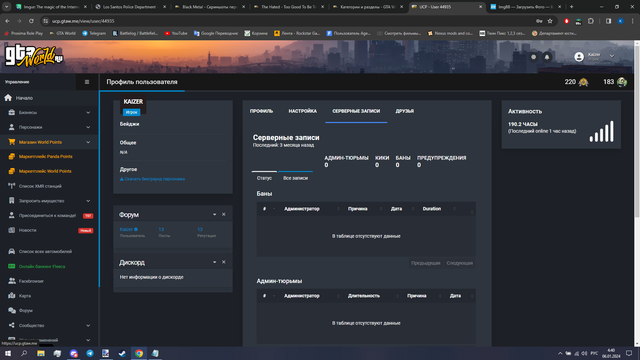This screenshot has width=640, height=360.
Task: Open the Kaizer forum profile link
Action: click(x=129, y=229)
